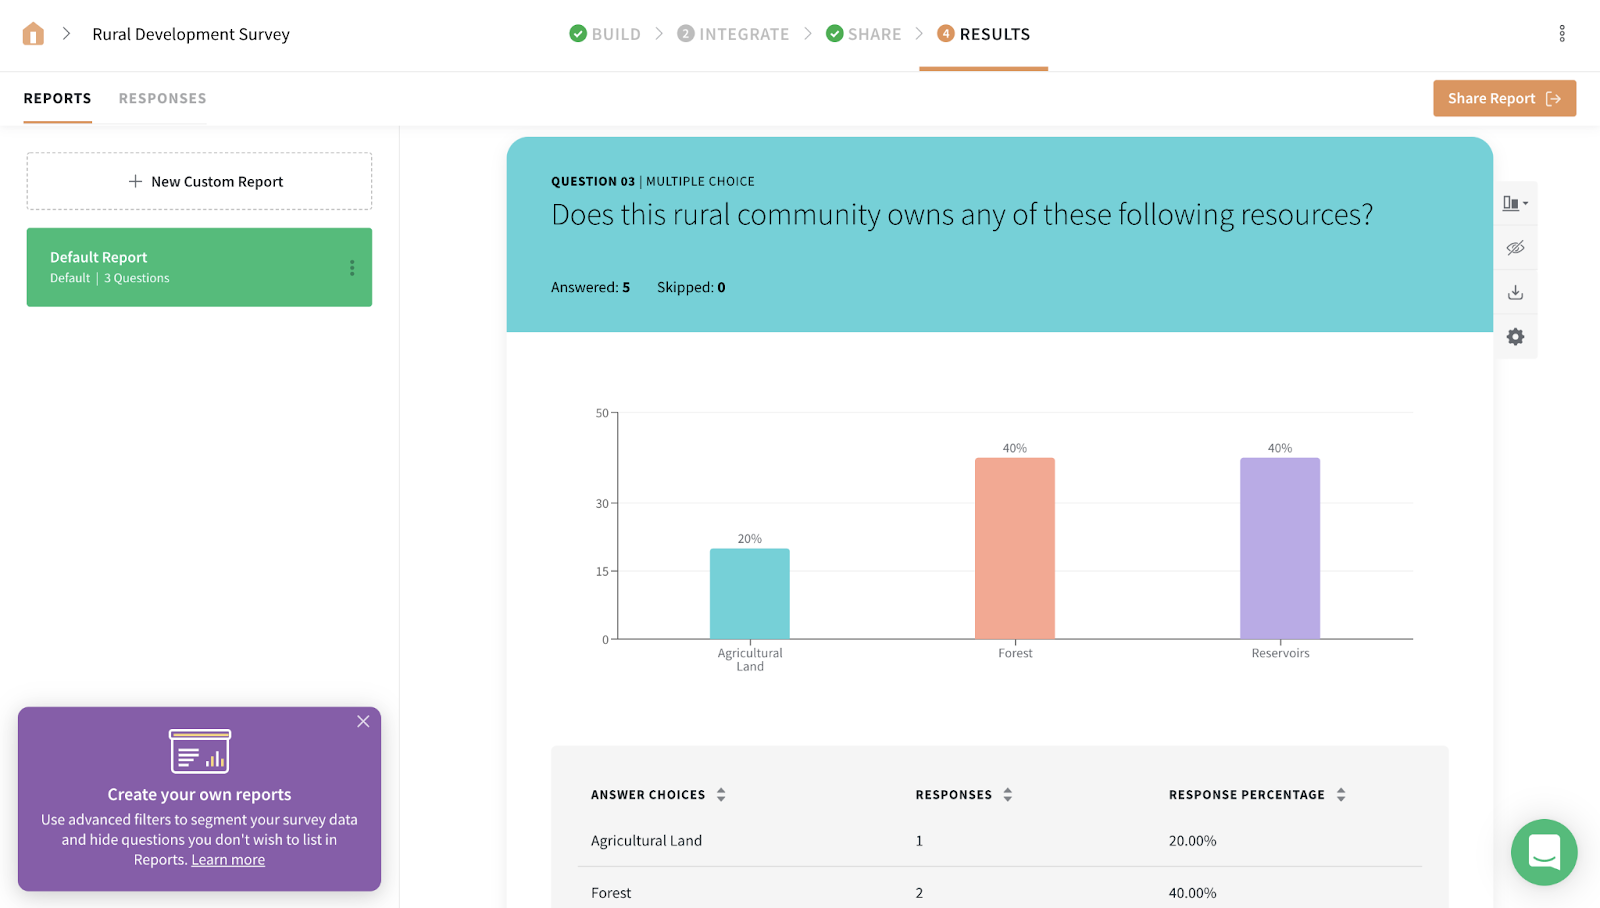Follow the Learn more link
1600x908 pixels.
tap(228, 860)
